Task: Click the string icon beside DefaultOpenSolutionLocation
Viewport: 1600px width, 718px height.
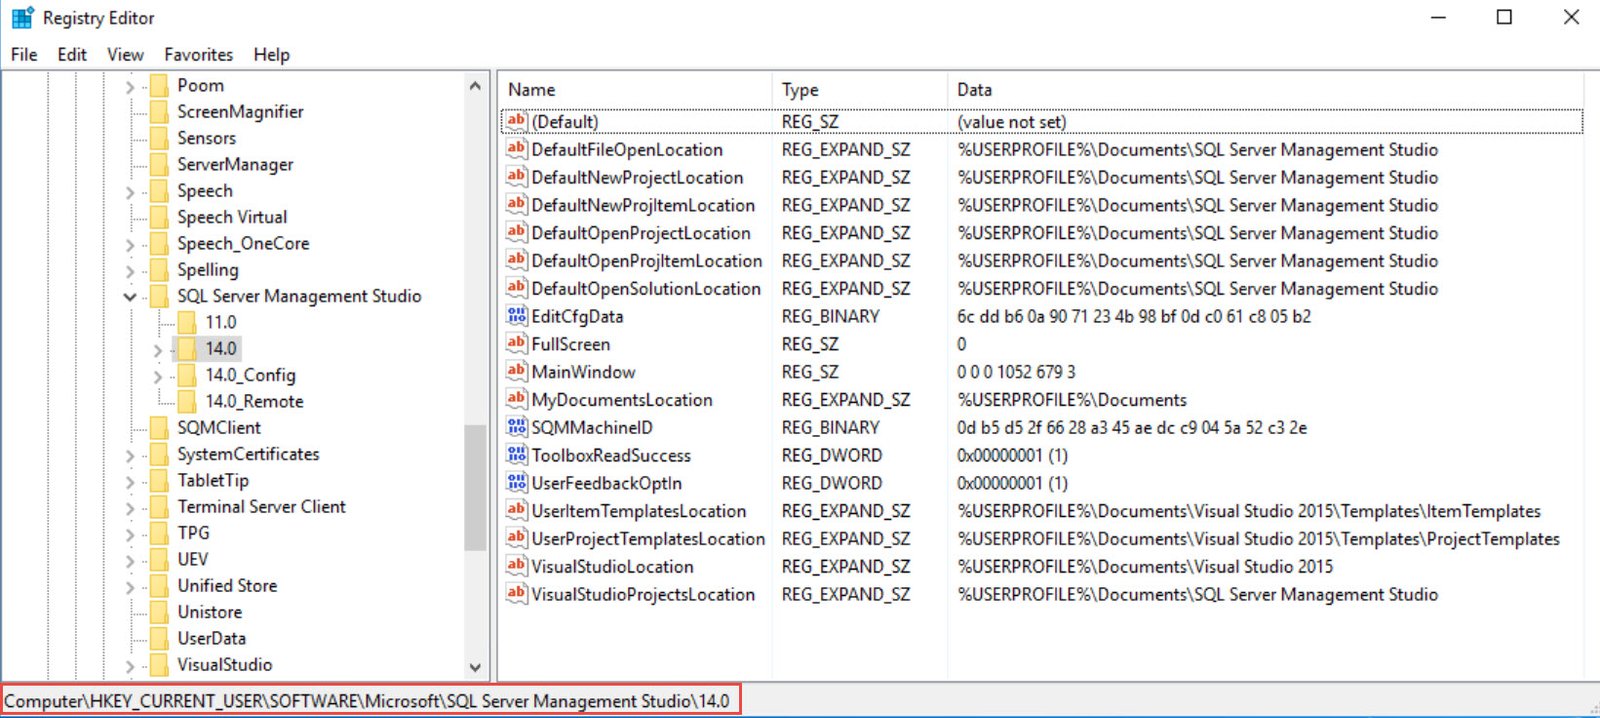Action: click(516, 288)
